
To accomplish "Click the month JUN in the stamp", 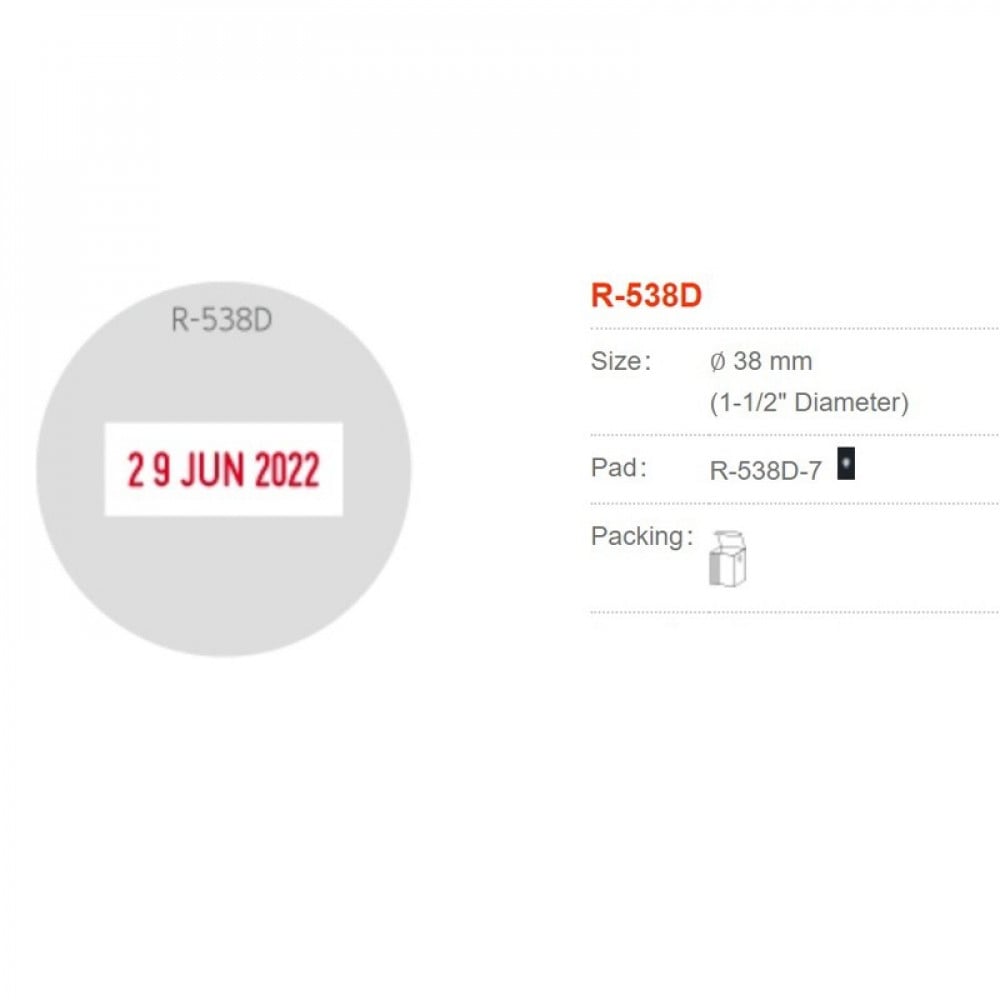I will click(212, 471).
